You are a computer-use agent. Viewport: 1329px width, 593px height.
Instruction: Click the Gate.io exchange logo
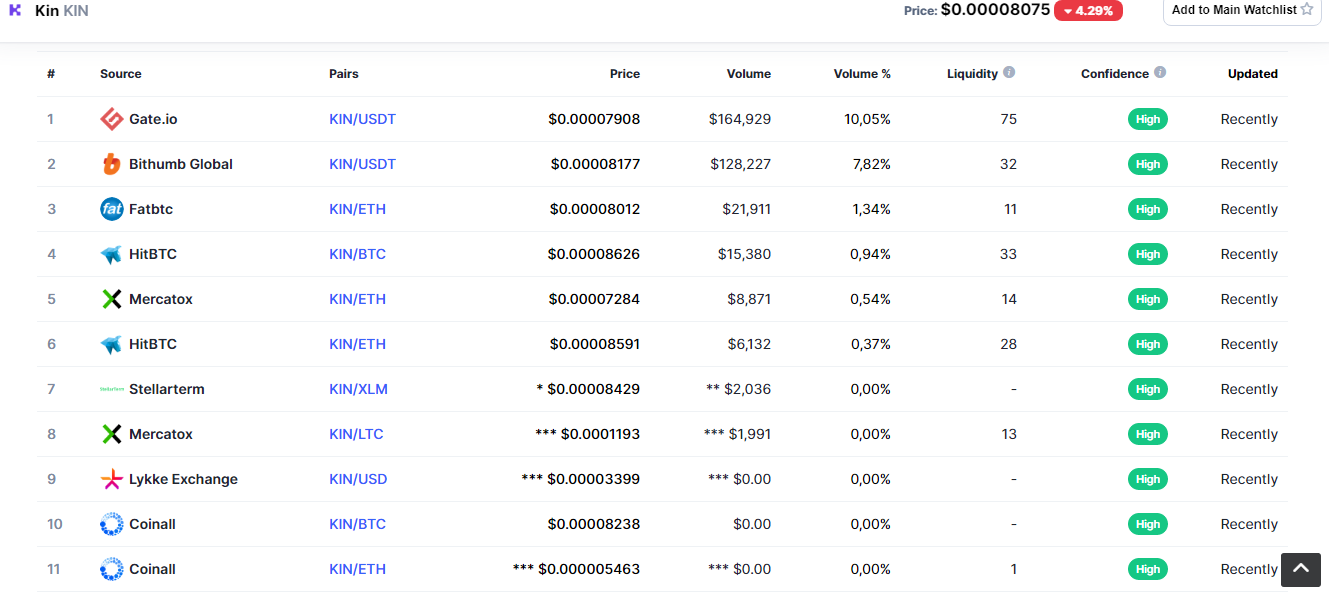pyautogui.click(x=112, y=119)
